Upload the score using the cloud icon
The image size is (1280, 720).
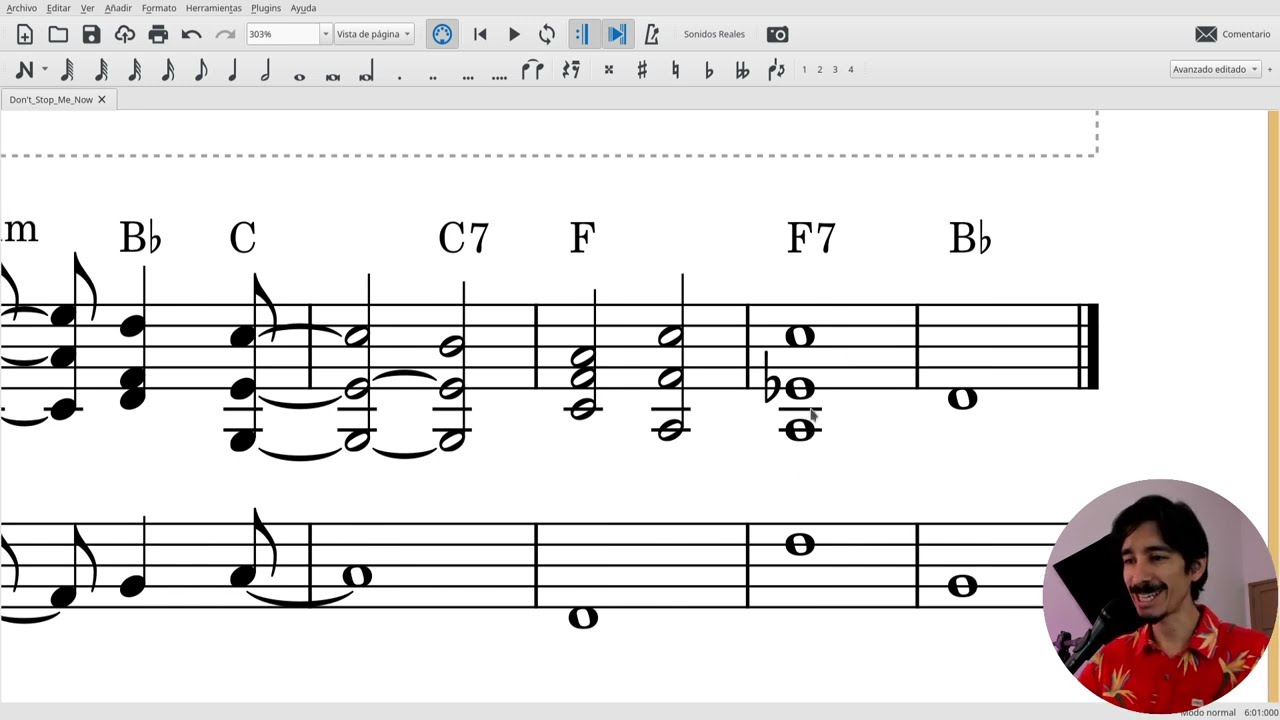[x=125, y=34]
